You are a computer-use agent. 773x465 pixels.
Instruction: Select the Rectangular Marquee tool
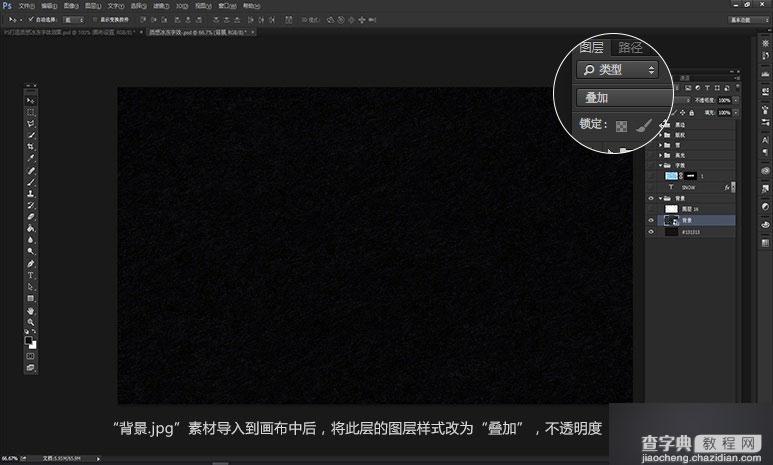(31, 112)
